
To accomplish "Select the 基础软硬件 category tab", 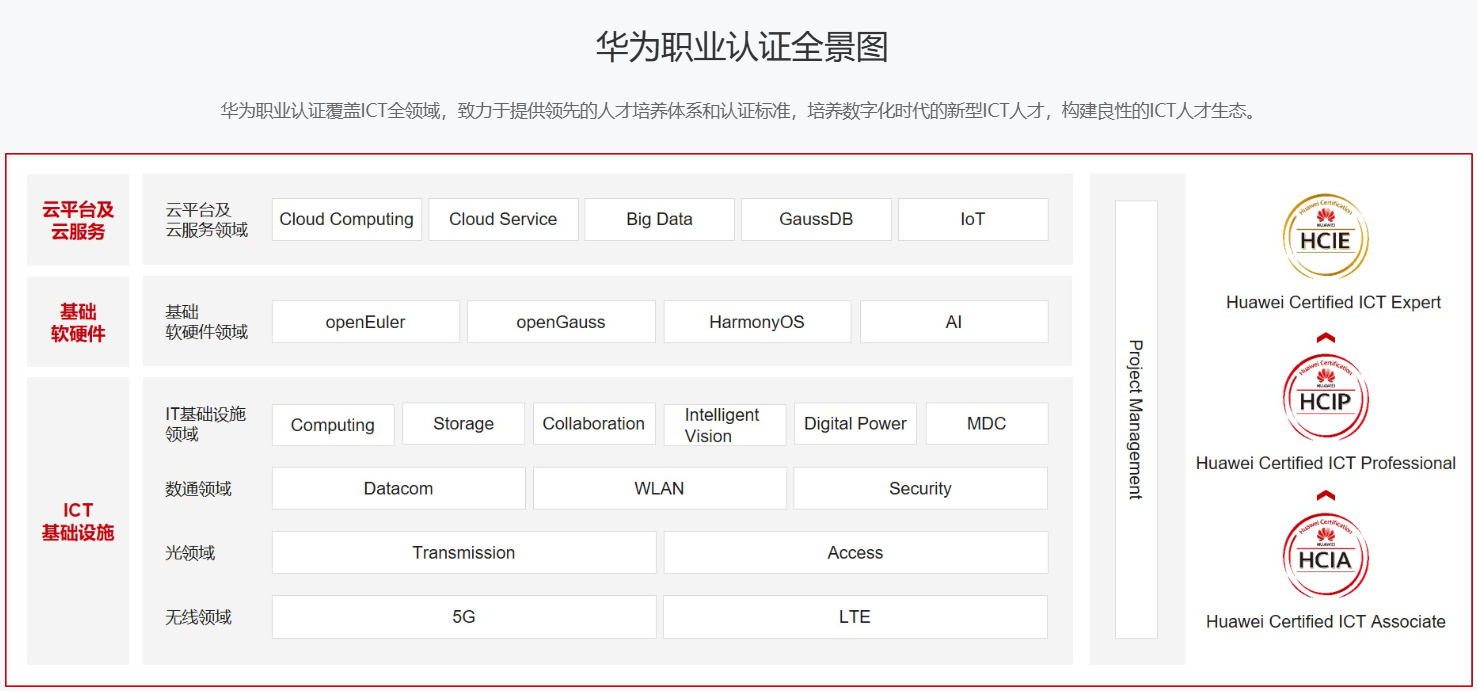I will 78,322.
